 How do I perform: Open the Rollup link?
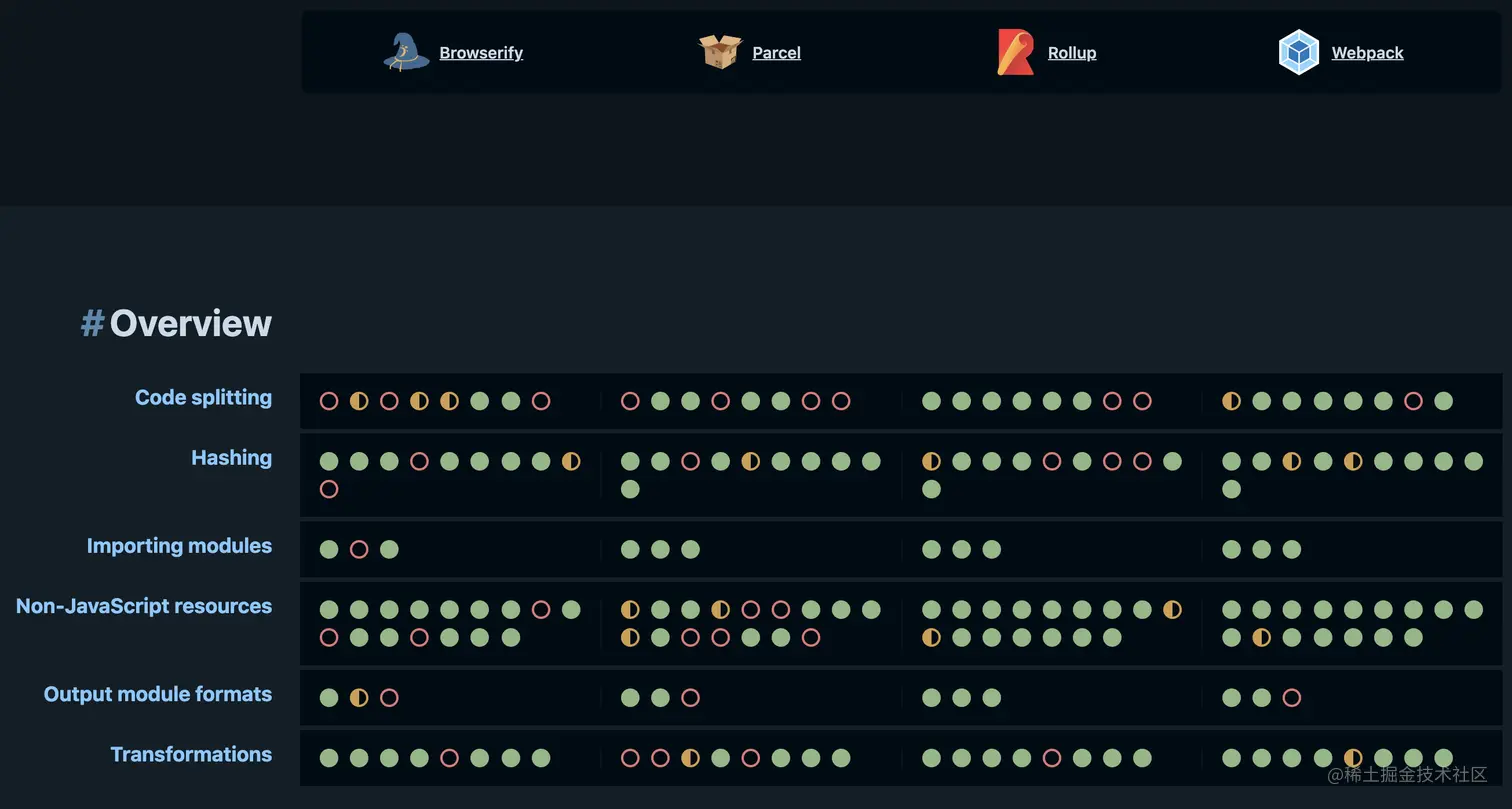(x=1072, y=53)
